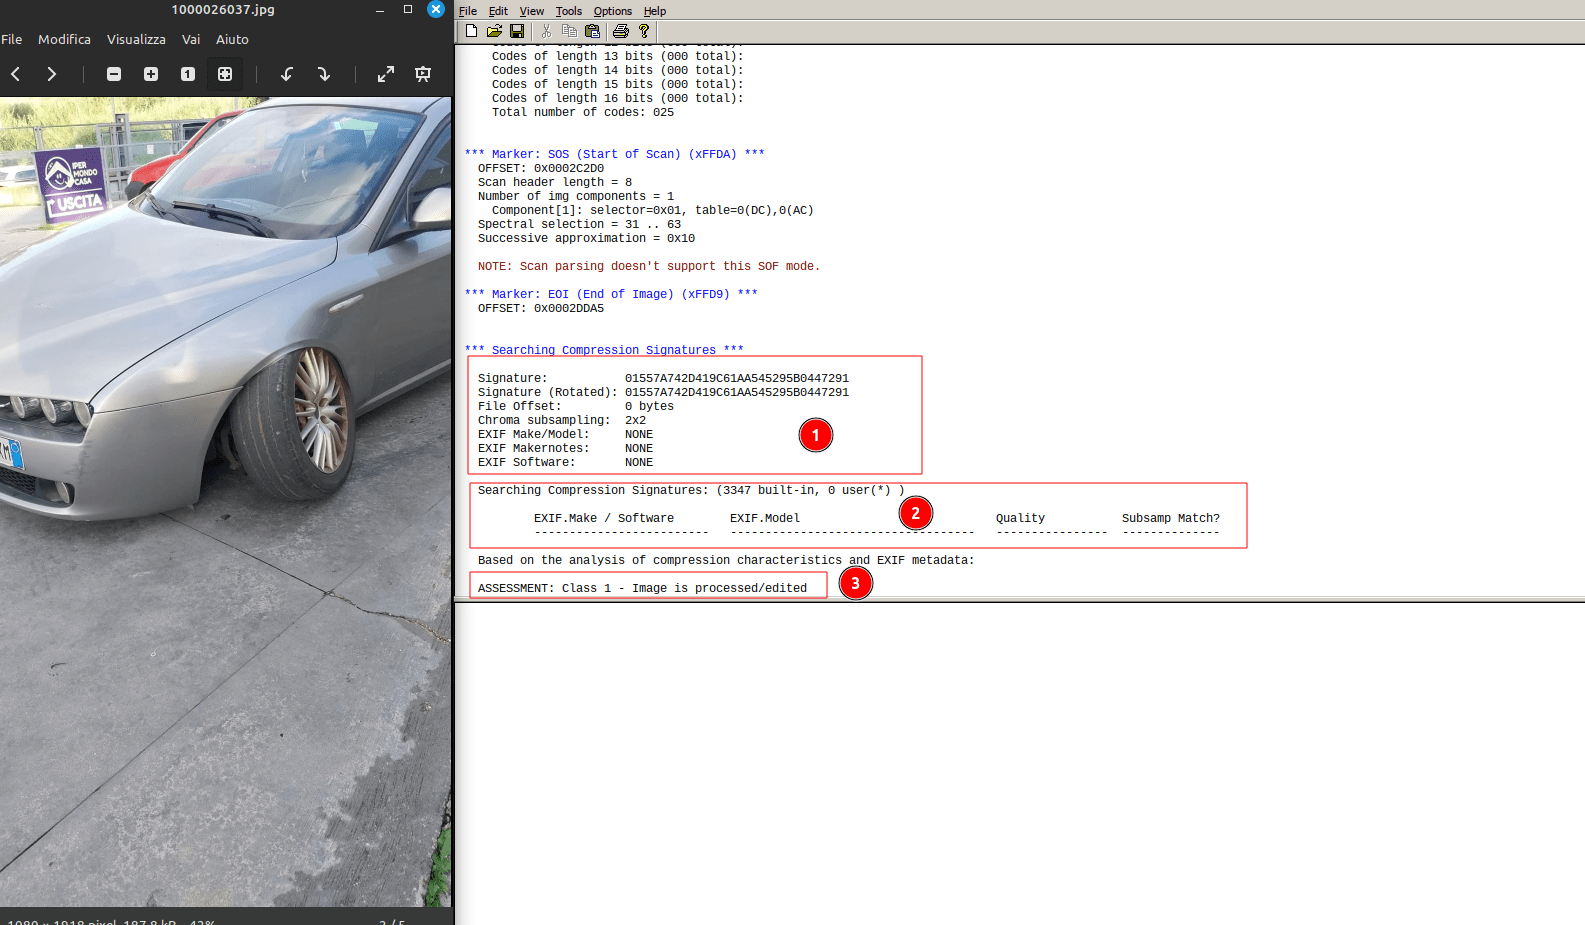The width and height of the screenshot is (1585, 925).
Task: Click the yellow question mark About icon
Action: 644,31
